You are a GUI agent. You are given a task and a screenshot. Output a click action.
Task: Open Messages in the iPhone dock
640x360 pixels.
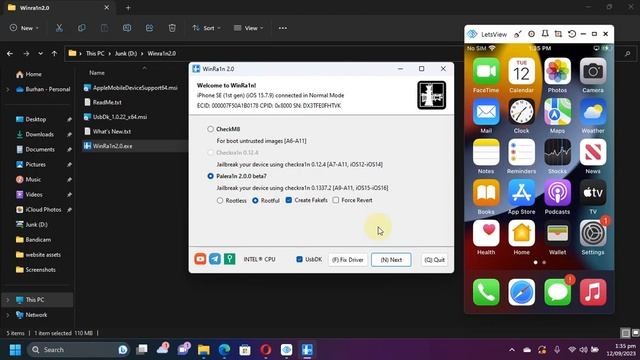click(557, 292)
